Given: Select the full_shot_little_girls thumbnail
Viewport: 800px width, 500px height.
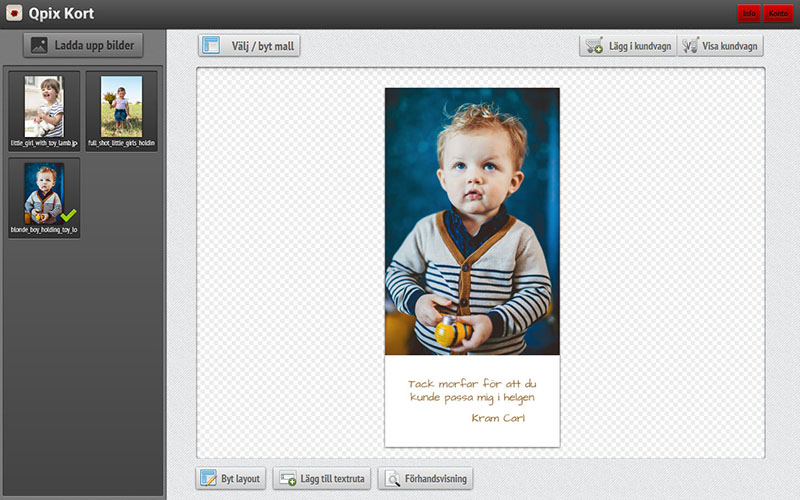Looking at the screenshot, I should click(121, 106).
